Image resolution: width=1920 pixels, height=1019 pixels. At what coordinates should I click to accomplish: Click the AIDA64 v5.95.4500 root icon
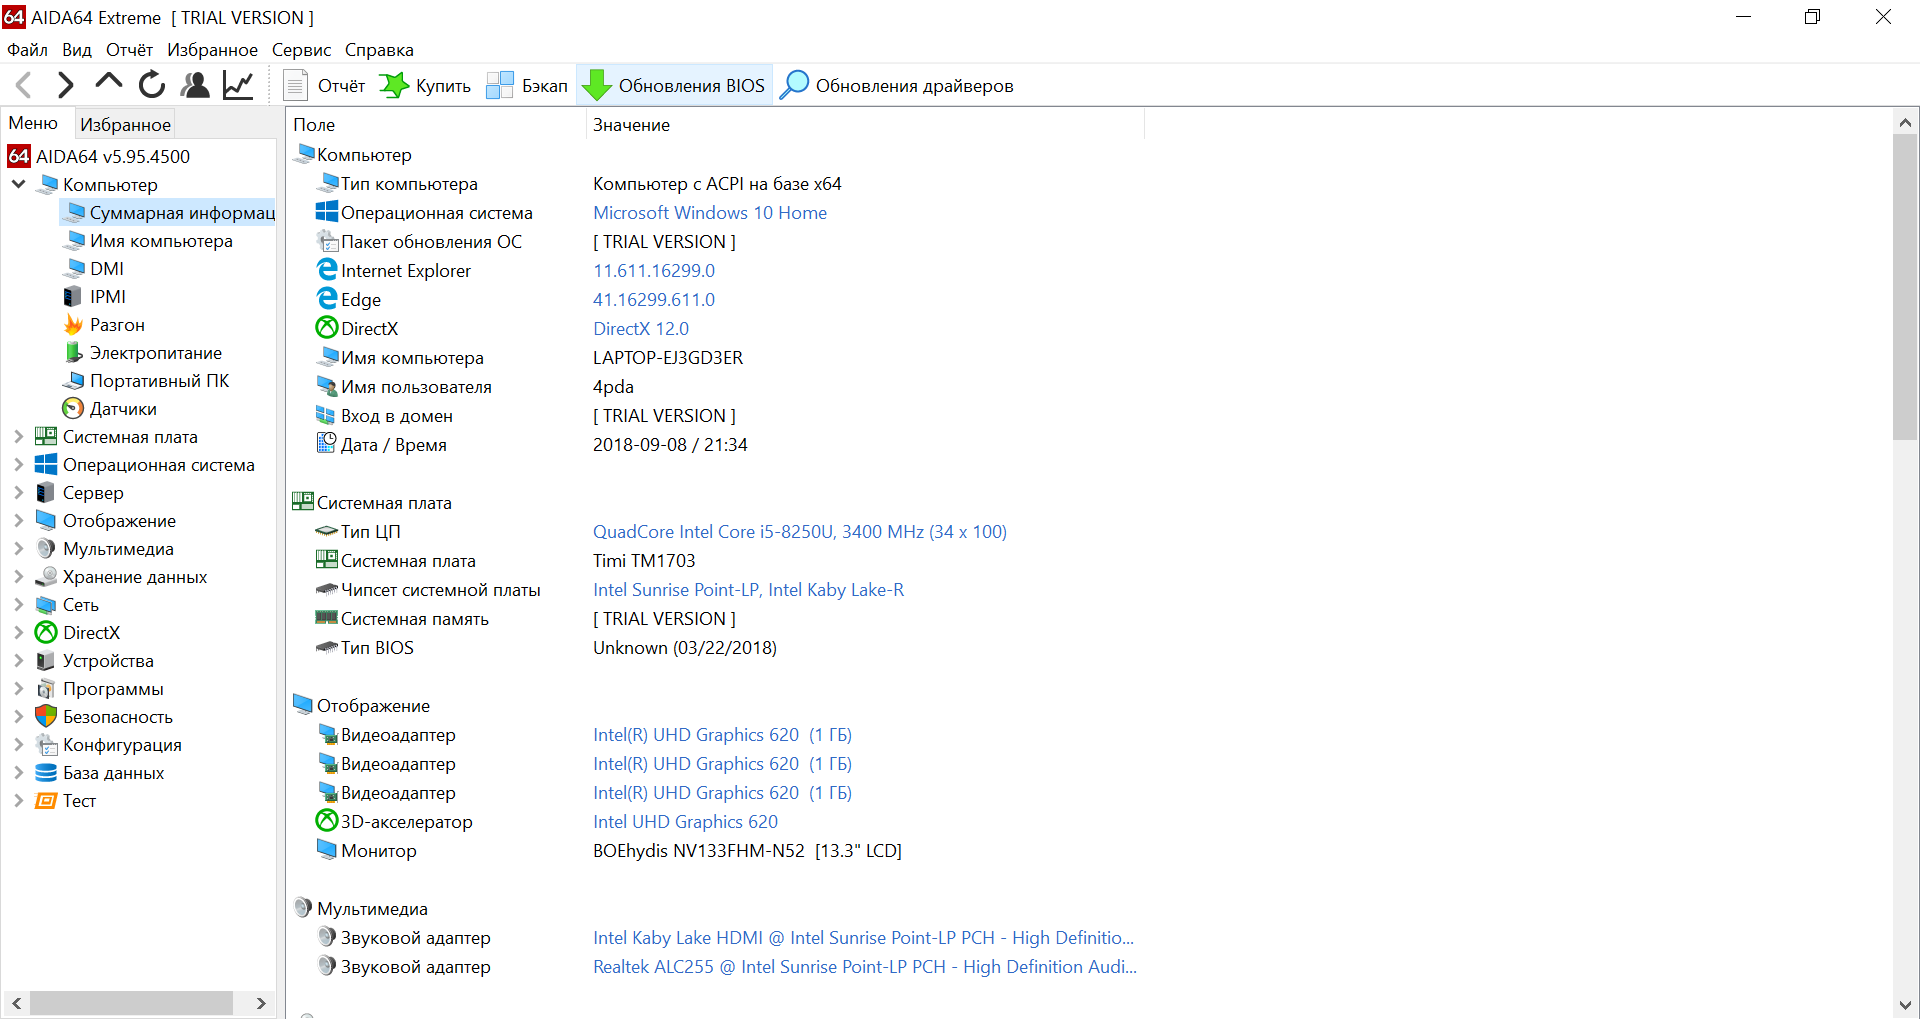19,156
